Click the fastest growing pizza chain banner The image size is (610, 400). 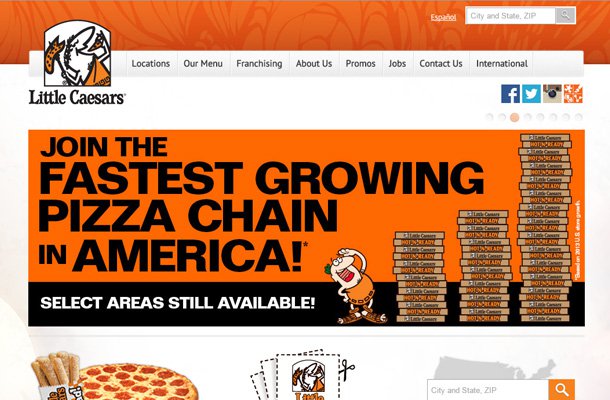click(306, 228)
